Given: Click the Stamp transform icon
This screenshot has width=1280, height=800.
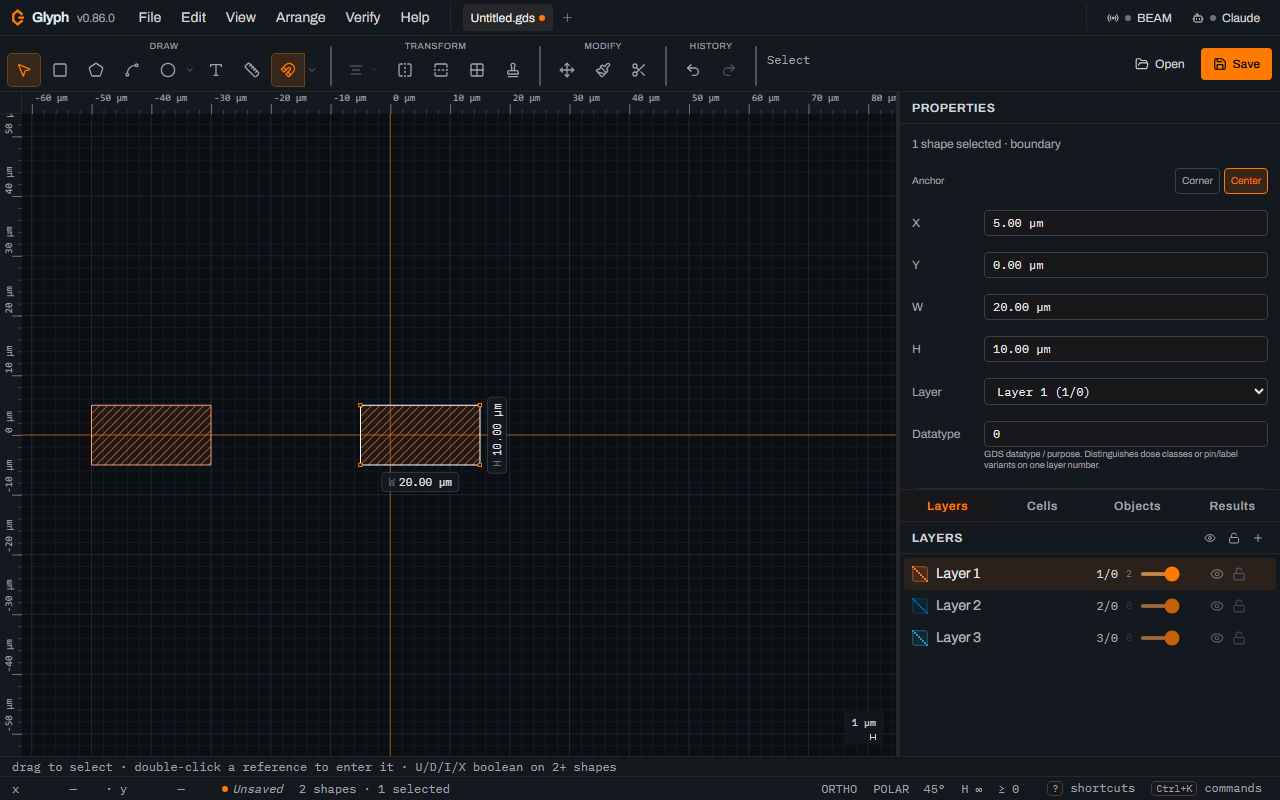Looking at the screenshot, I should 513,70.
